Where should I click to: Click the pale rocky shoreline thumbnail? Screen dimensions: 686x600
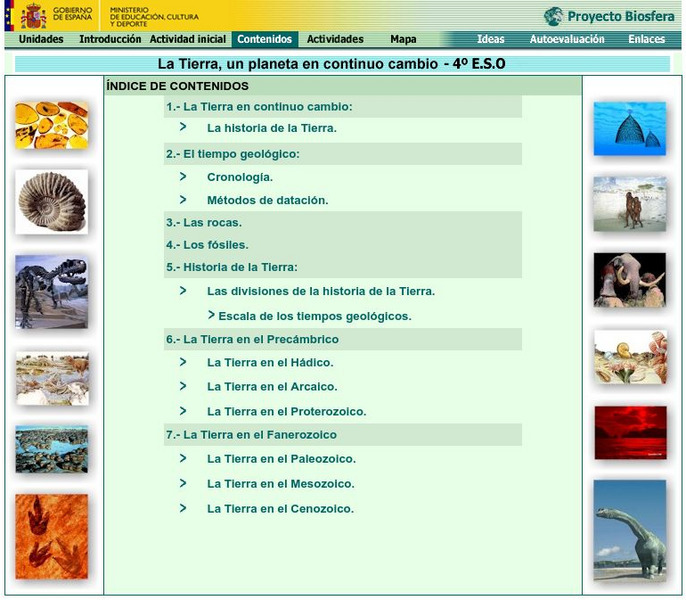(x=52, y=379)
